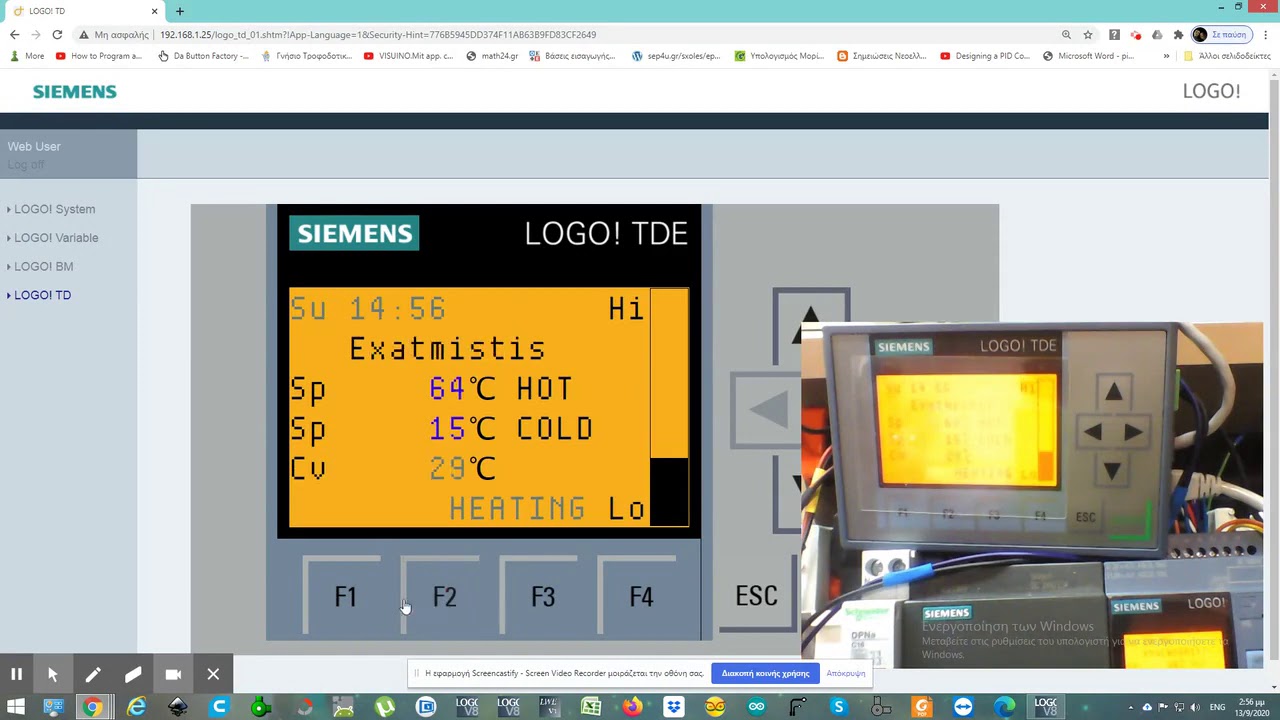Screen dimensions: 1280x720
Task: Go back in the browser
Action: coord(14,34)
